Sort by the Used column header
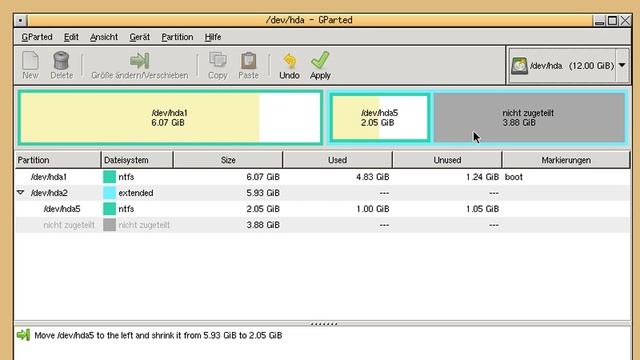This screenshot has height=360, width=640. point(338,160)
